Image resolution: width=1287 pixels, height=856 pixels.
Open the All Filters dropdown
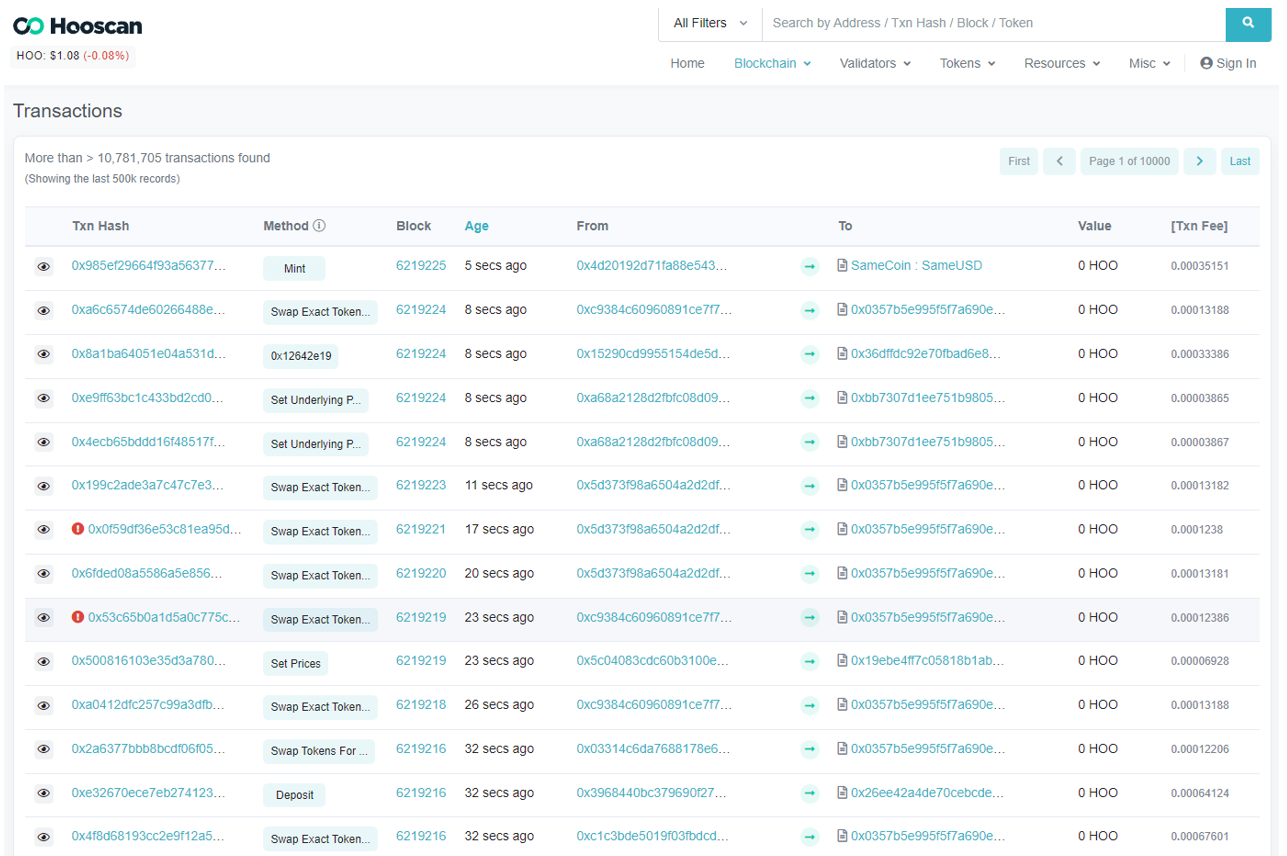pos(710,23)
